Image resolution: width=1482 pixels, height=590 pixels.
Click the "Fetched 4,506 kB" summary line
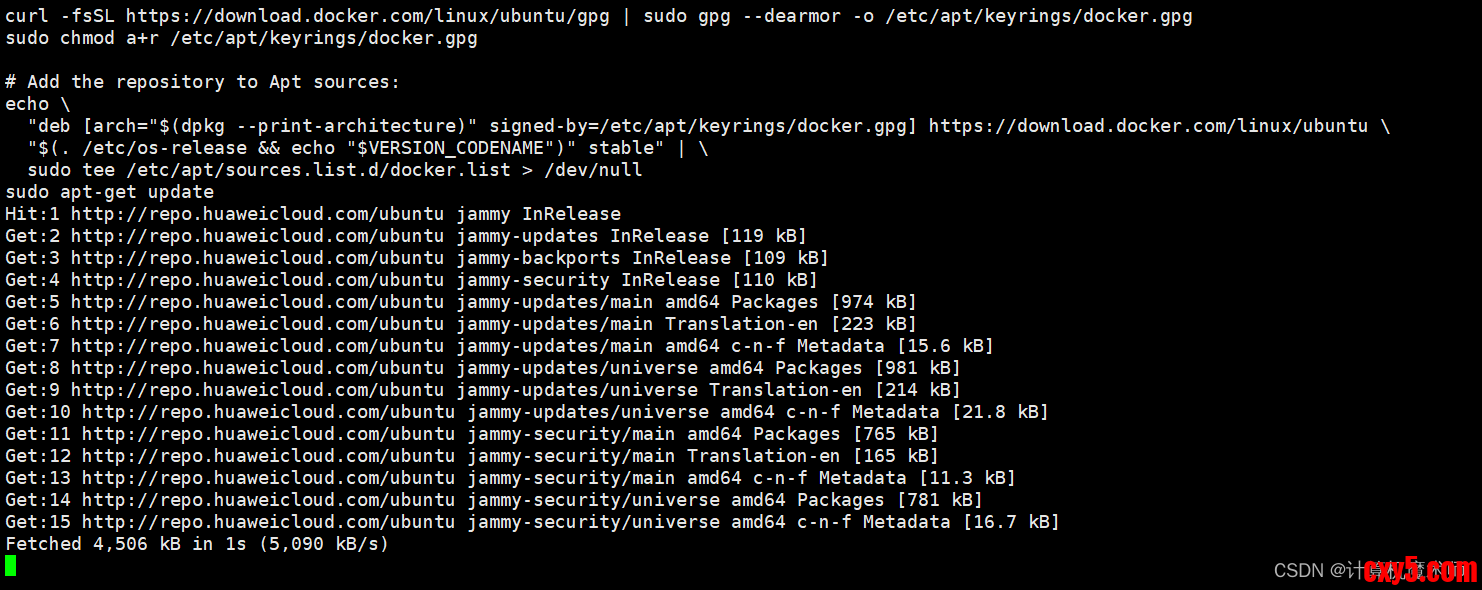197,544
